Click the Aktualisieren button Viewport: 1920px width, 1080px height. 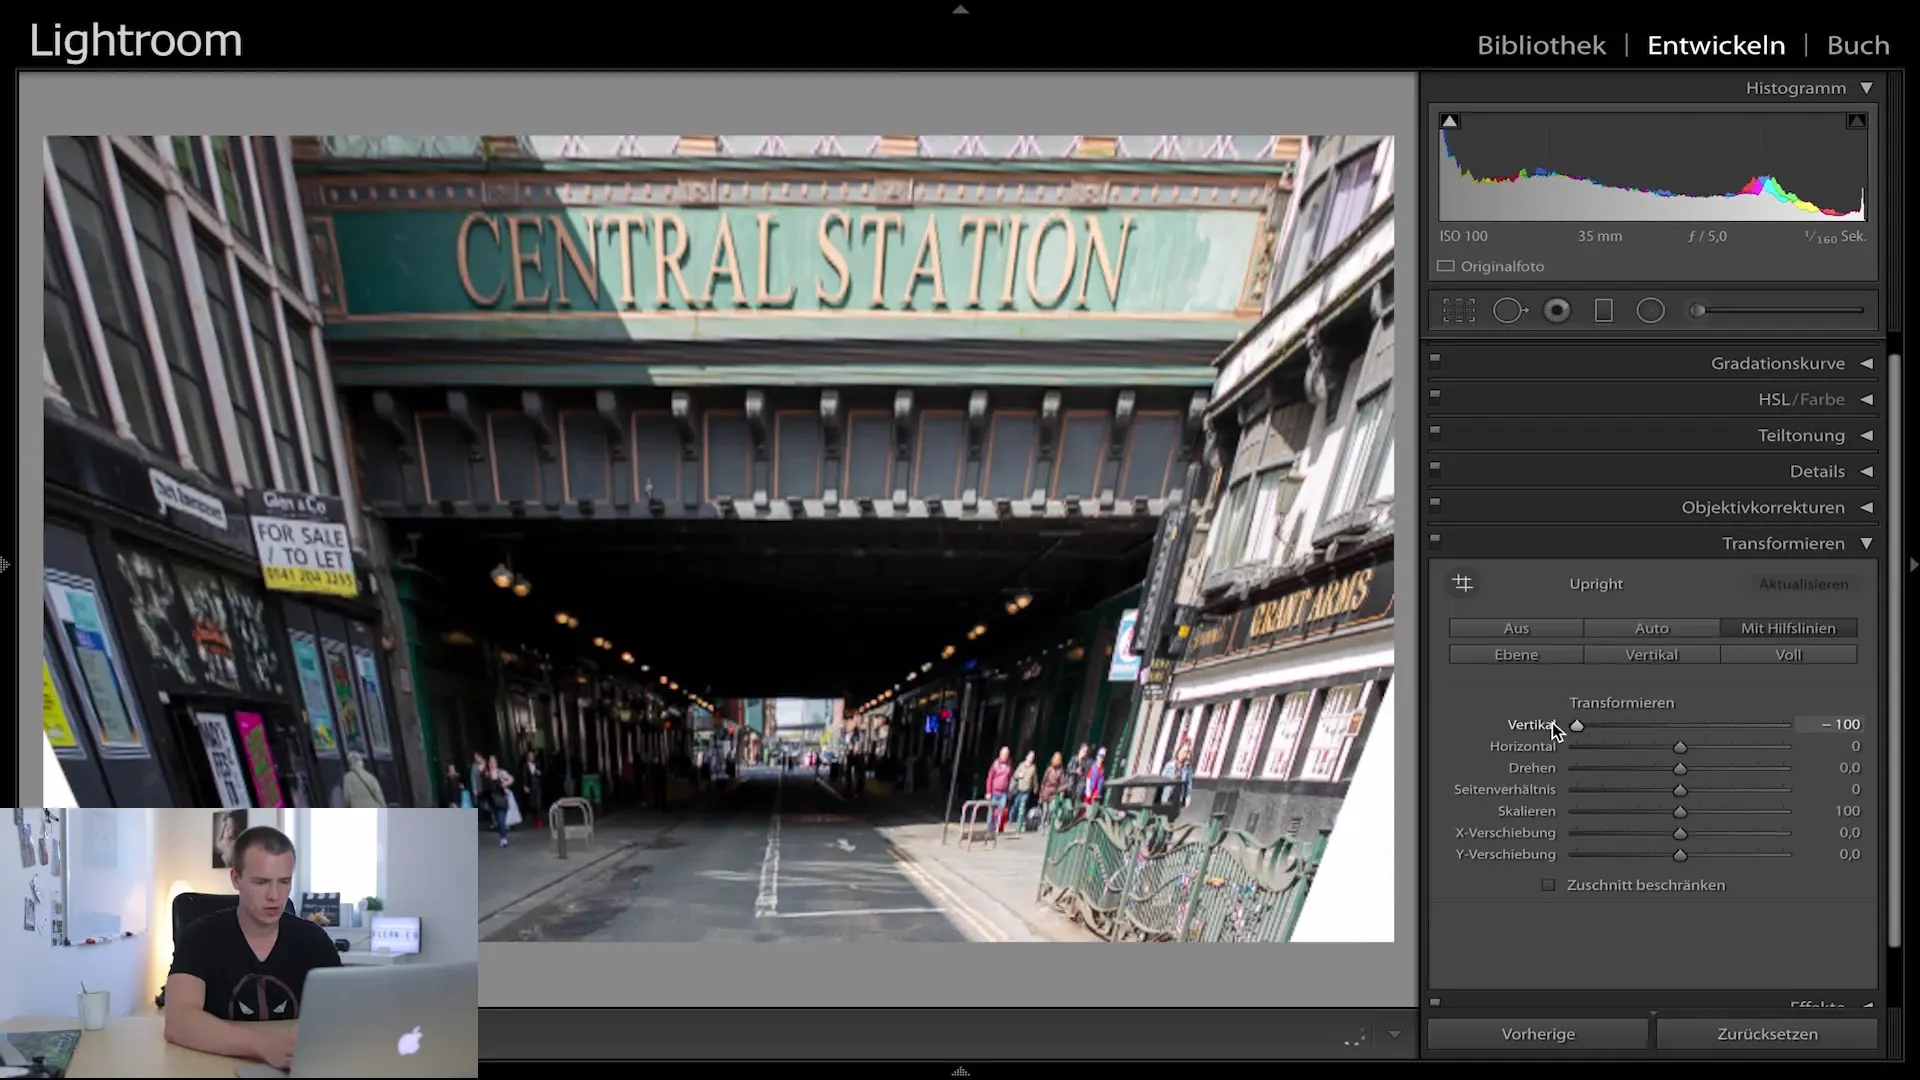(1803, 584)
